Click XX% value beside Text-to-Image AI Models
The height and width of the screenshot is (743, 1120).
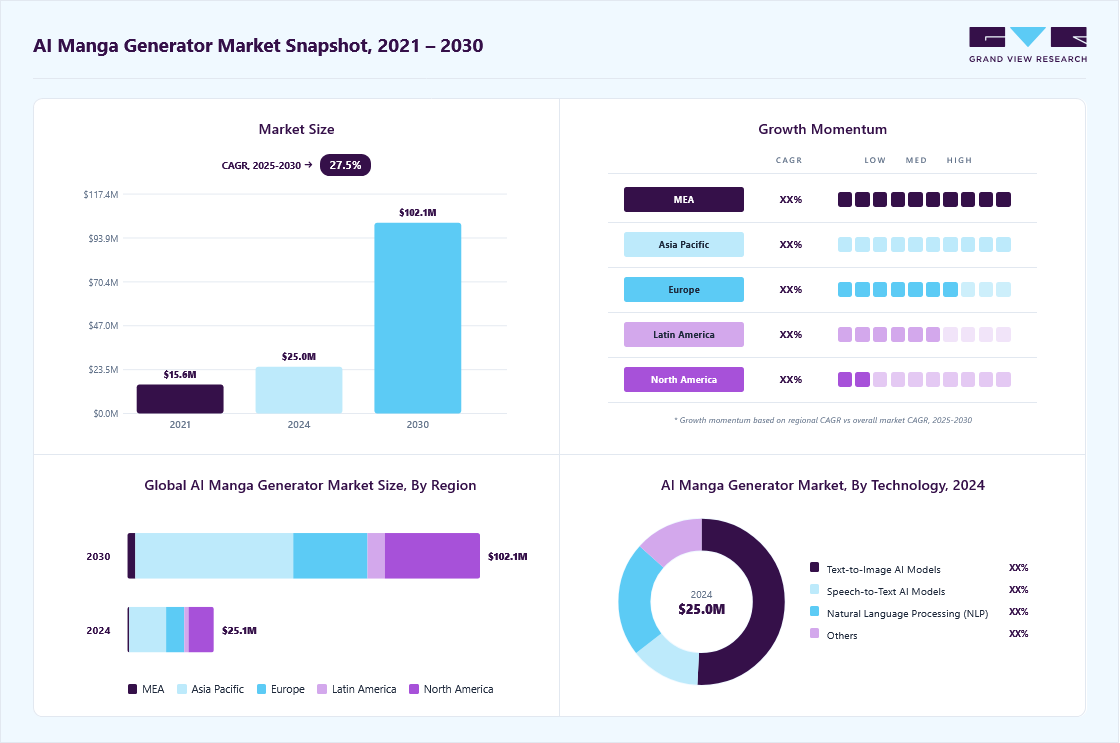(1019, 568)
